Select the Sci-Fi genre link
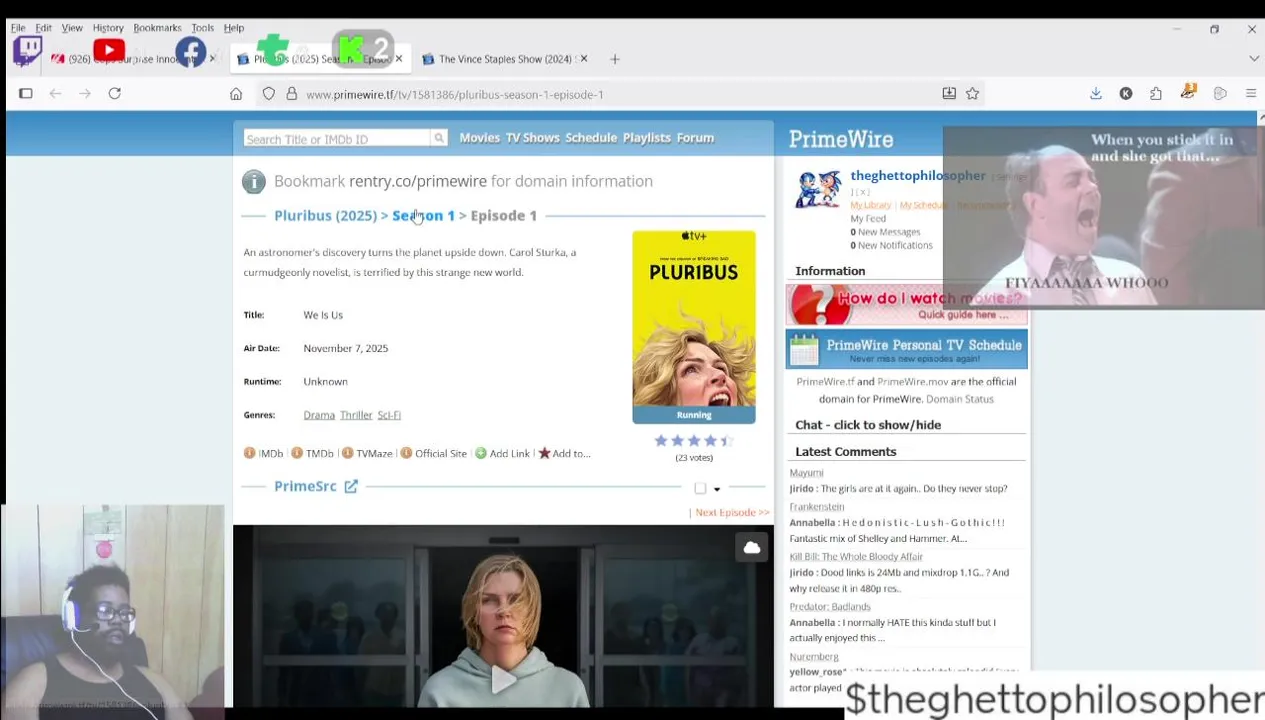The height and width of the screenshot is (720, 1265). coord(389,415)
